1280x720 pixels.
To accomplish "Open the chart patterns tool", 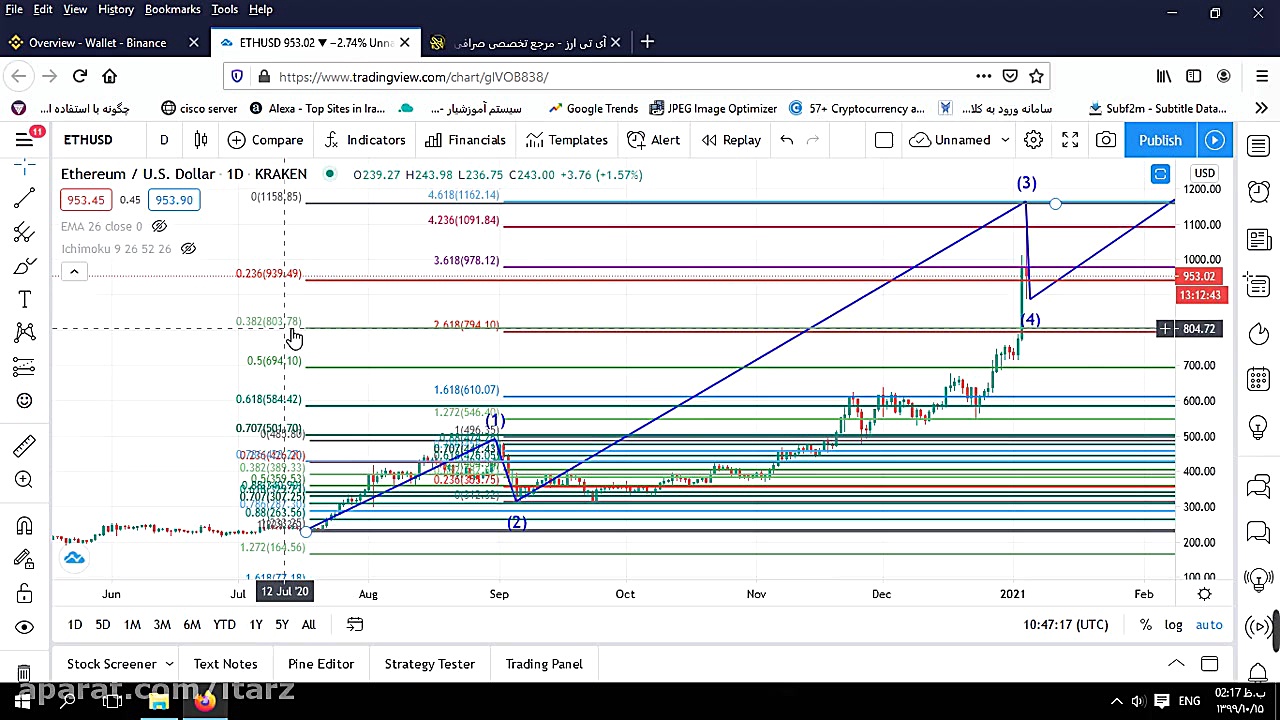I will (25, 333).
